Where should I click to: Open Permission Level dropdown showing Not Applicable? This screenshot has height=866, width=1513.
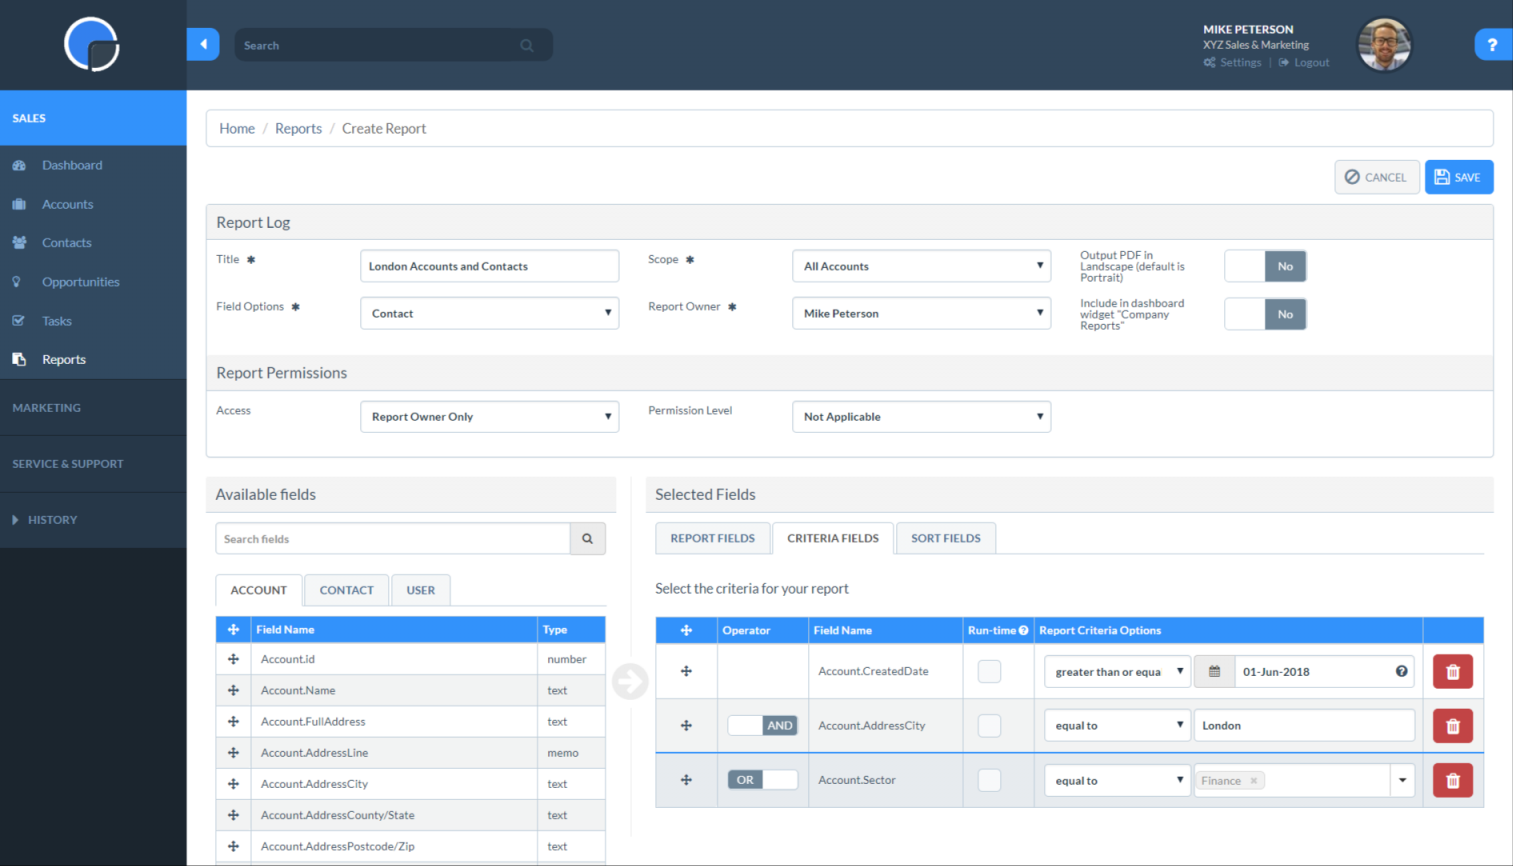point(921,416)
